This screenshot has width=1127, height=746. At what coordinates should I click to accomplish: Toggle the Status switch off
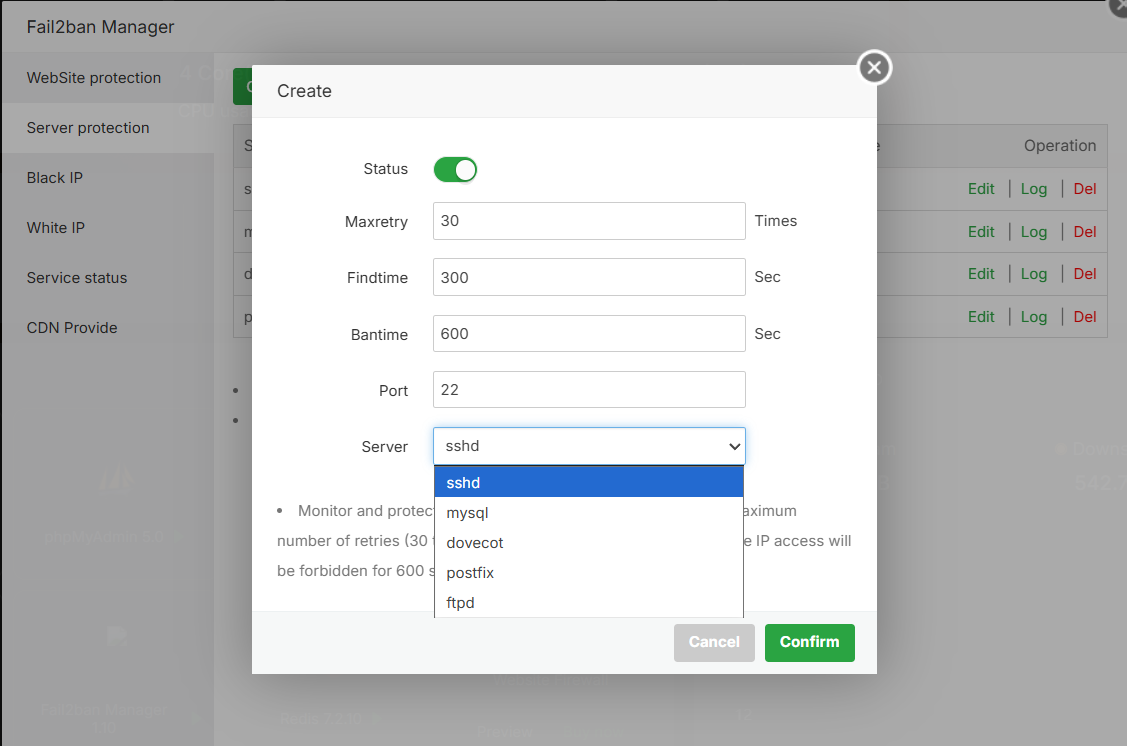pyautogui.click(x=455, y=170)
